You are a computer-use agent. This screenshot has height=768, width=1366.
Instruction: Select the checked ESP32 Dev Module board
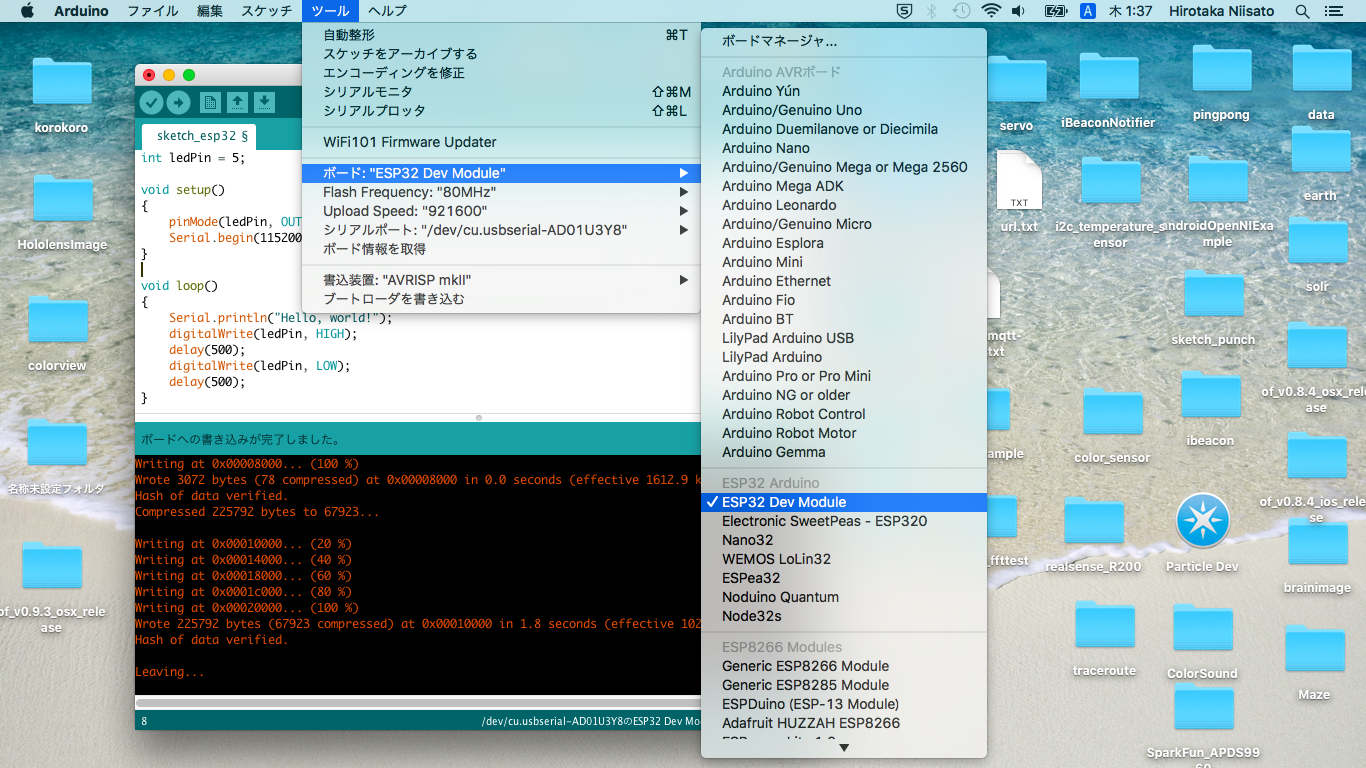pyautogui.click(x=844, y=502)
